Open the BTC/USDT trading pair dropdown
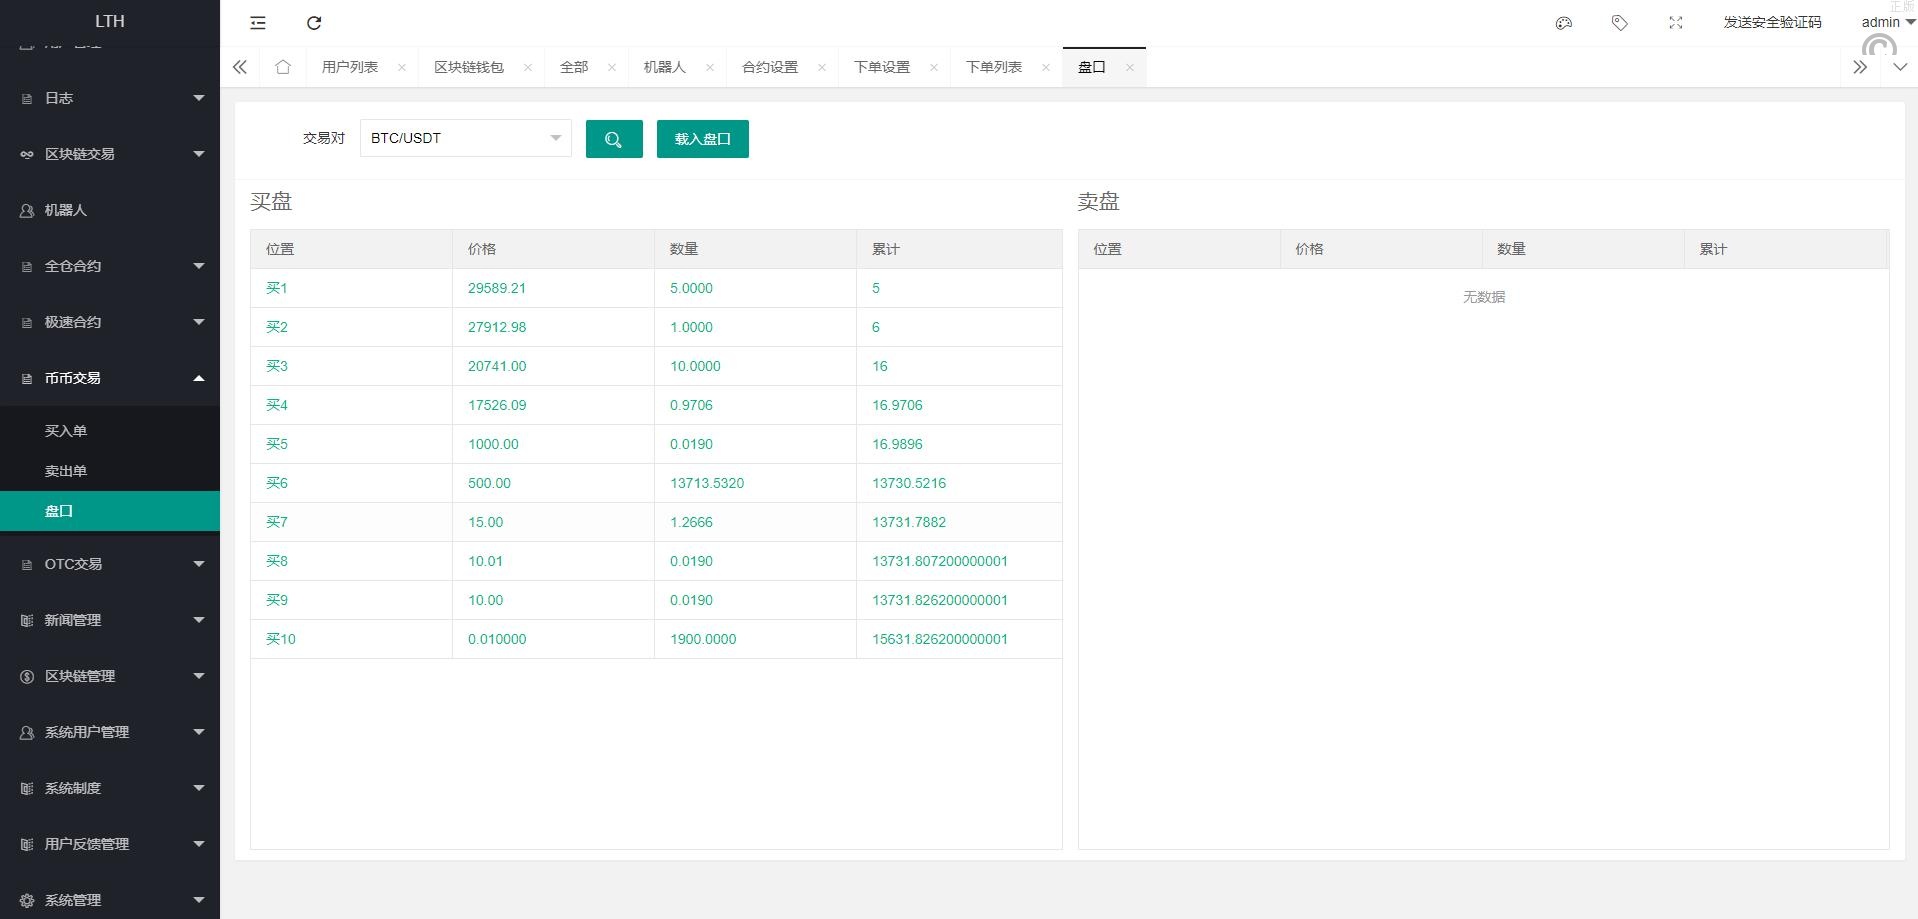This screenshot has height=919, width=1918. pyautogui.click(x=465, y=138)
